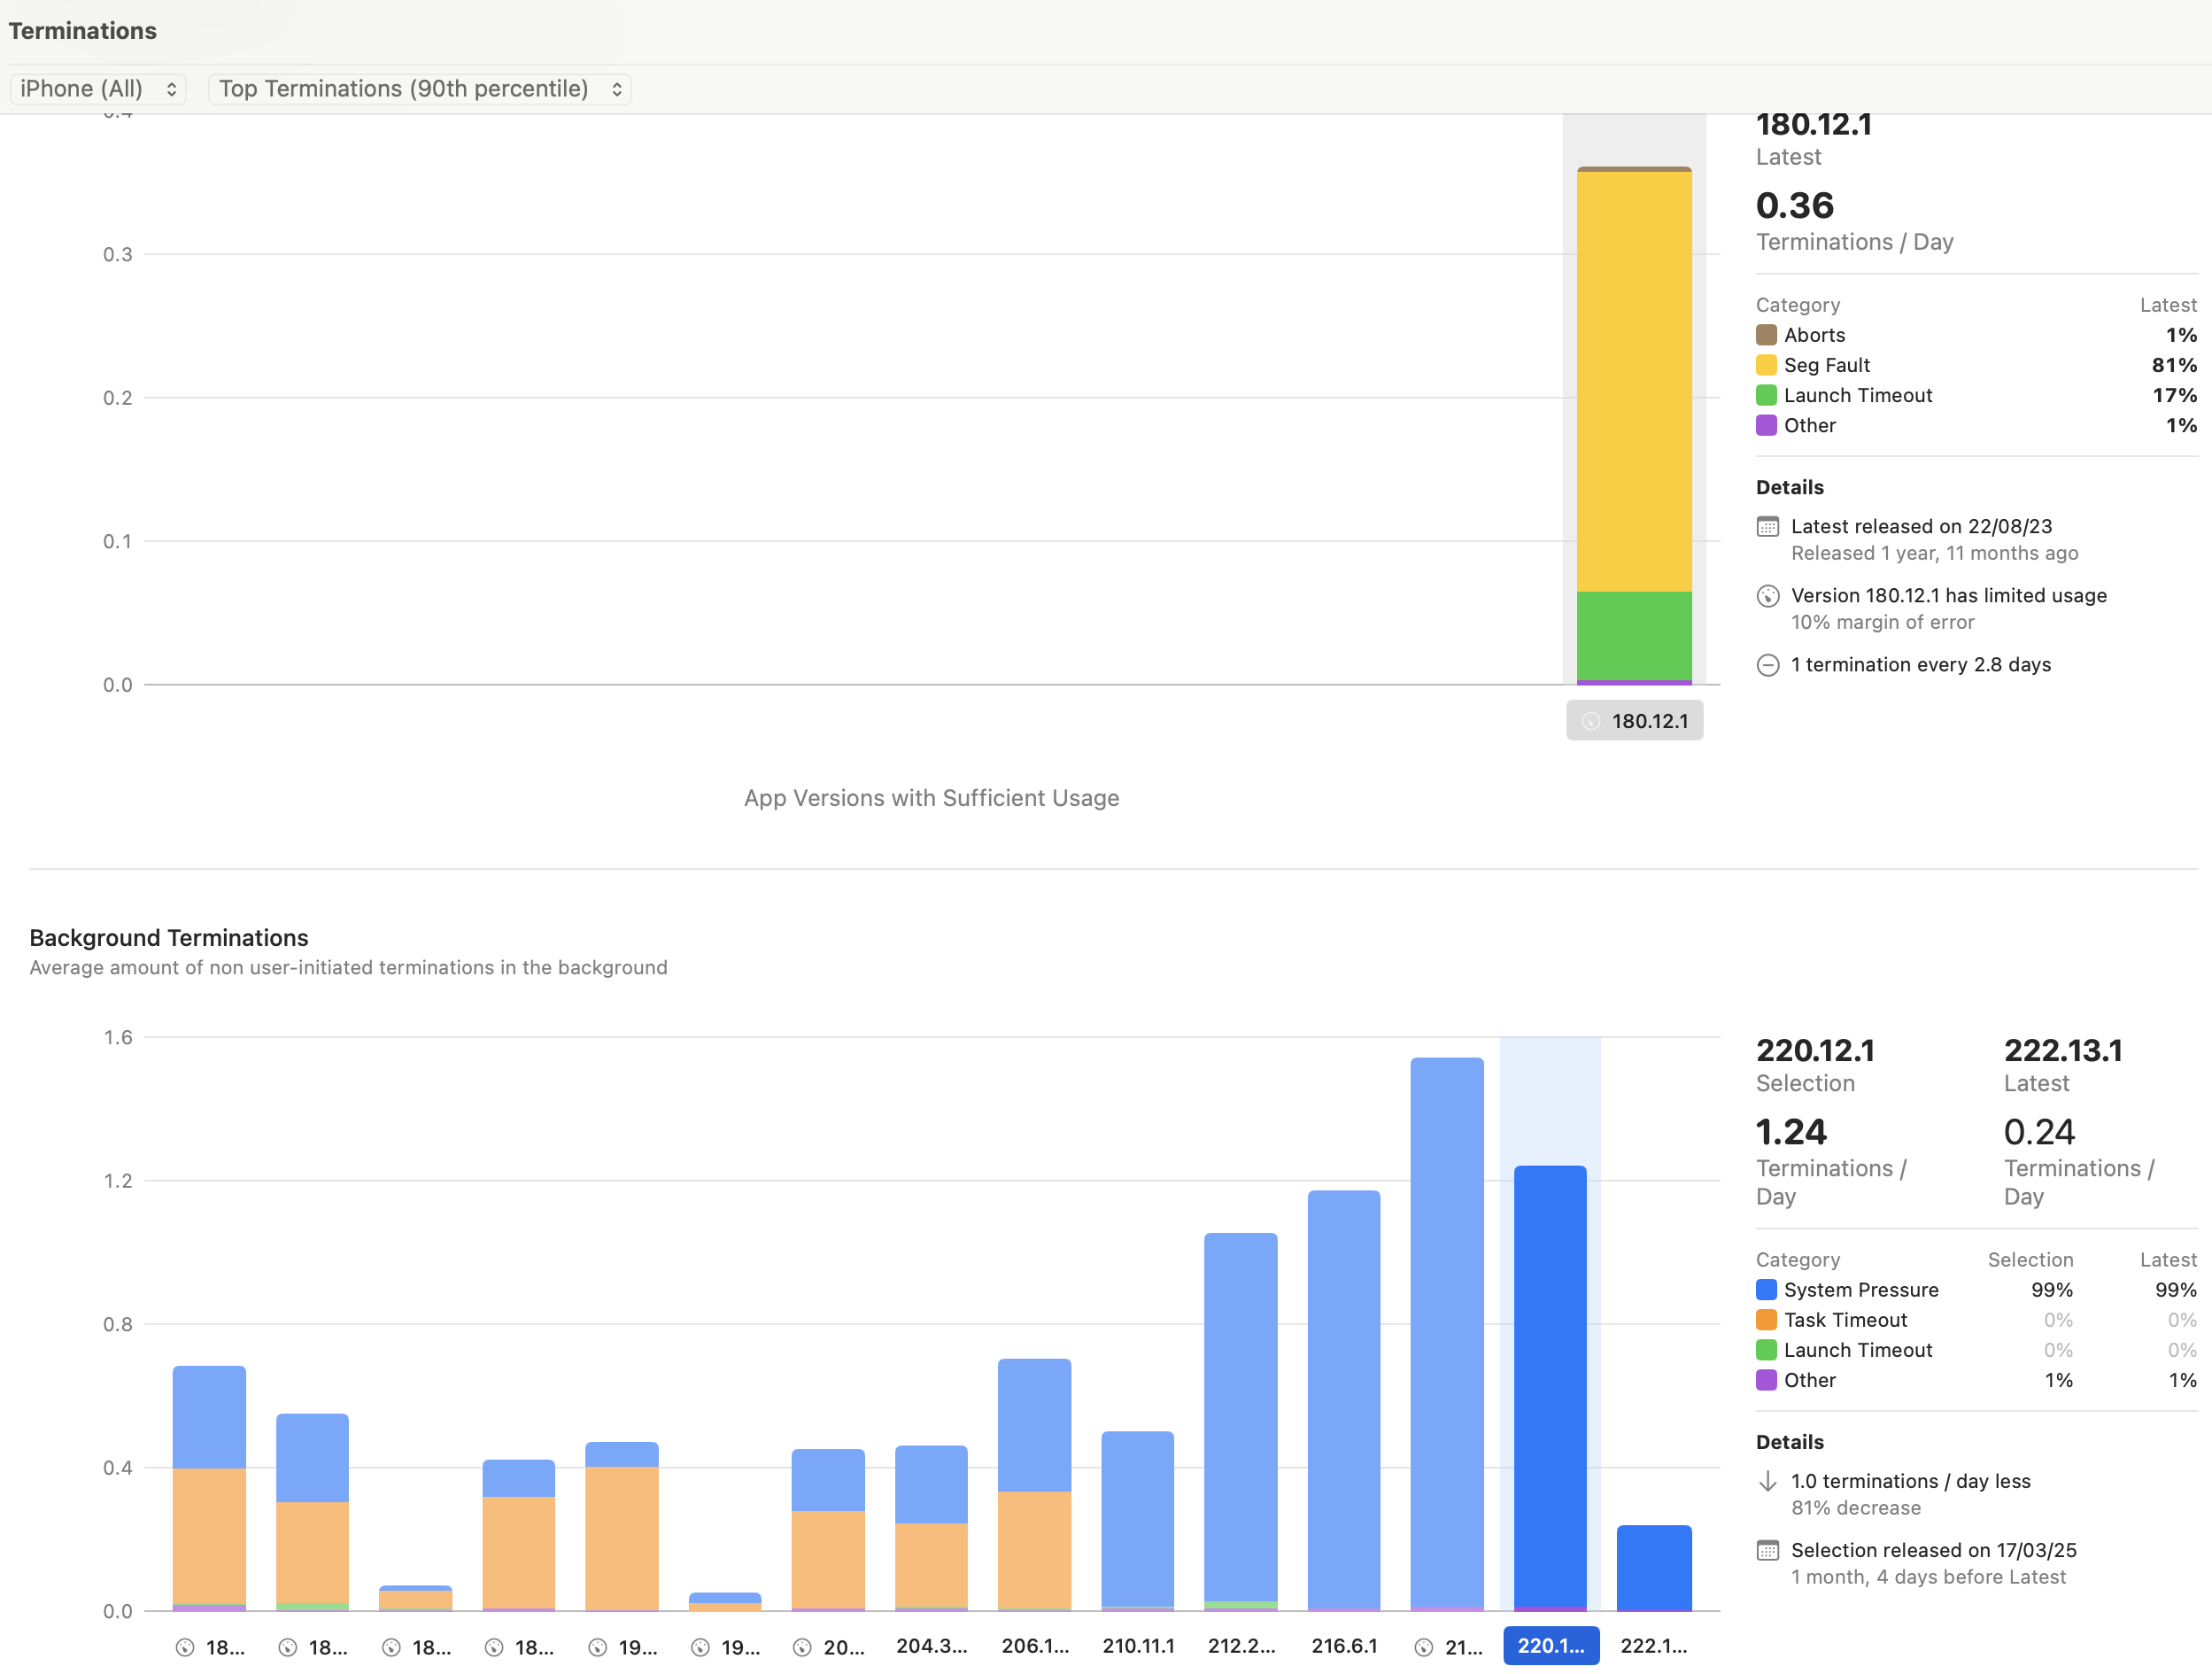Open the iPhone (All) device dropdown
Viewport: 2212px width, 1674px height.
pyautogui.click(x=97, y=89)
